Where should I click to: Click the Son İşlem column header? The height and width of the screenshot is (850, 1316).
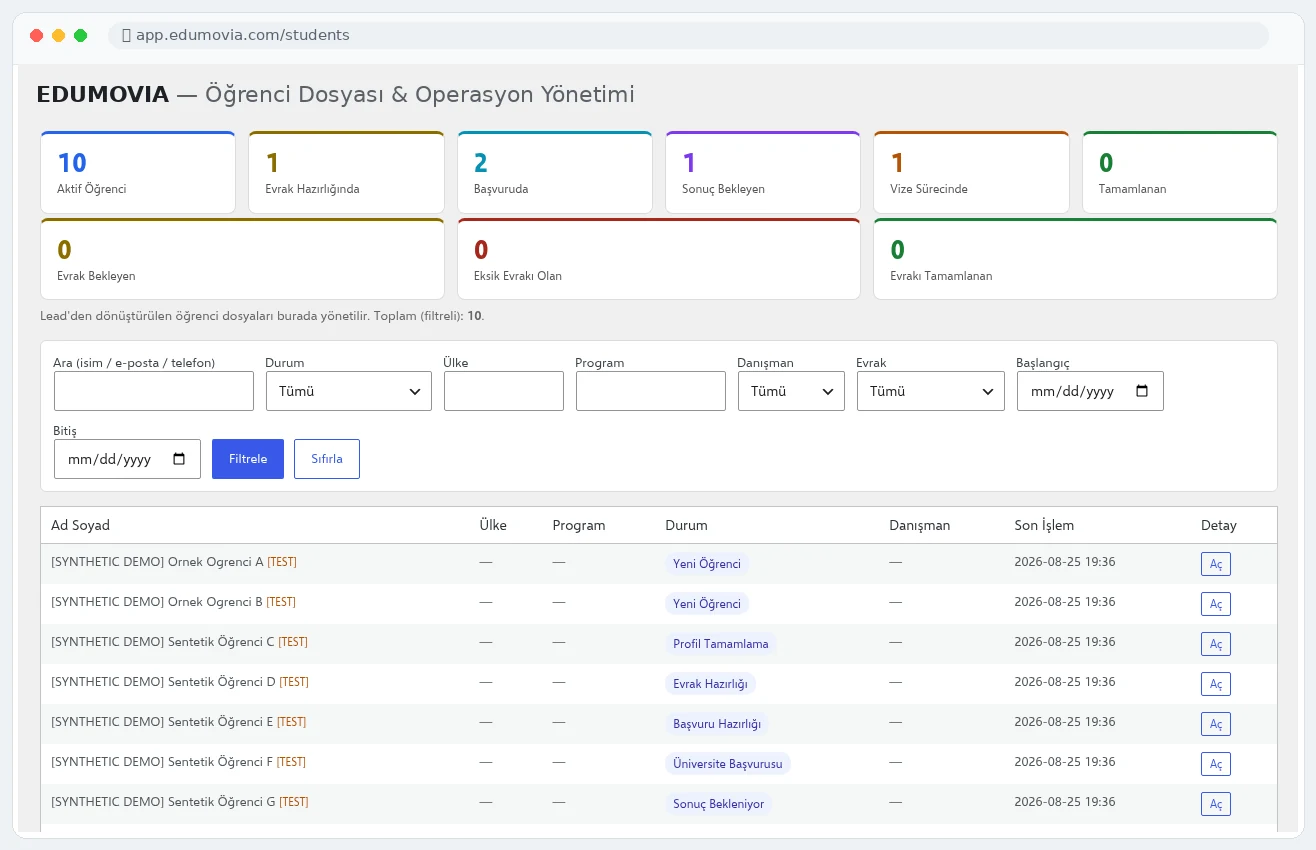coord(1044,525)
